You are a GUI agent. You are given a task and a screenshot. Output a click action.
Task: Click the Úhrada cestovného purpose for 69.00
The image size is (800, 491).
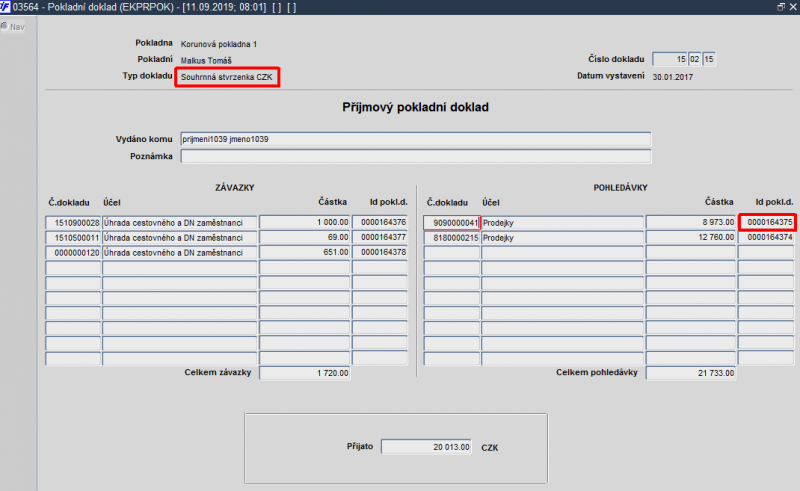[180, 238]
